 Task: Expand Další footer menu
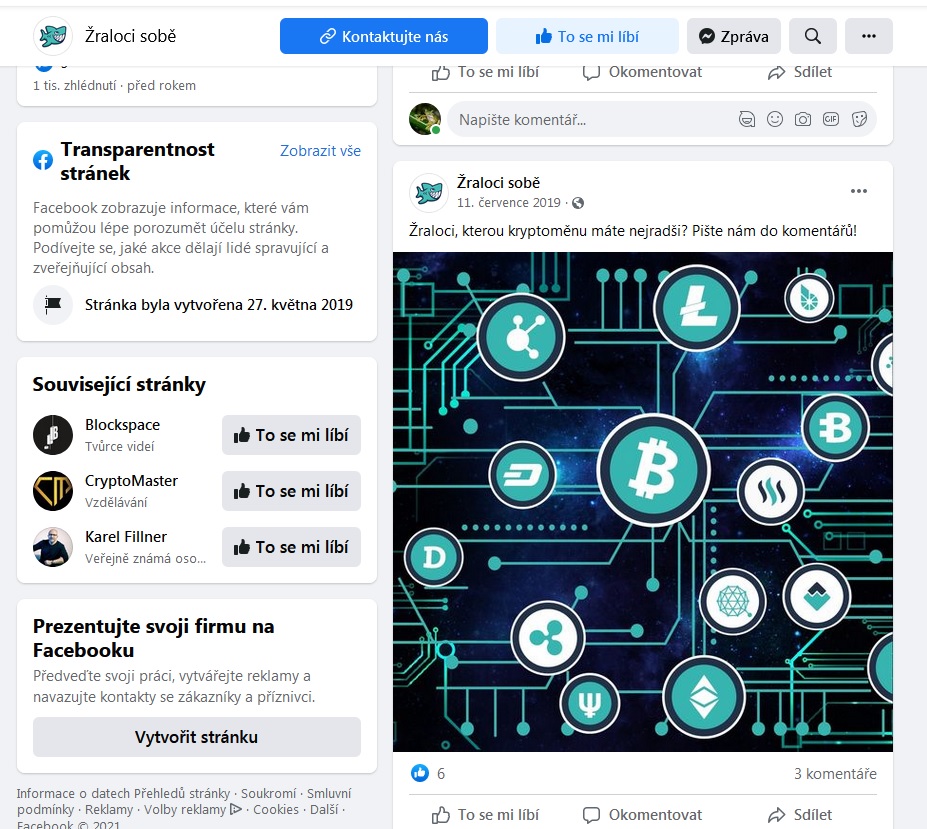point(324,809)
